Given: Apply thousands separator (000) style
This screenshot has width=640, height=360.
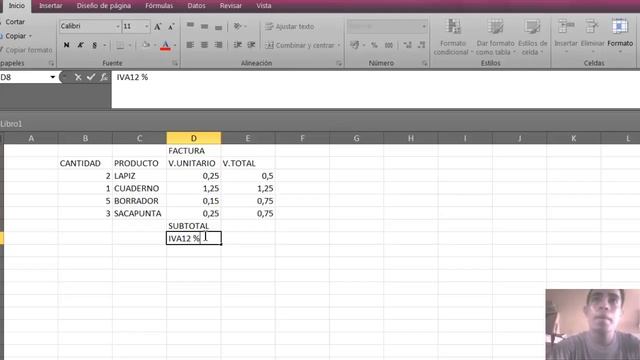Looking at the screenshot, I should pyautogui.click(x=389, y=45).
